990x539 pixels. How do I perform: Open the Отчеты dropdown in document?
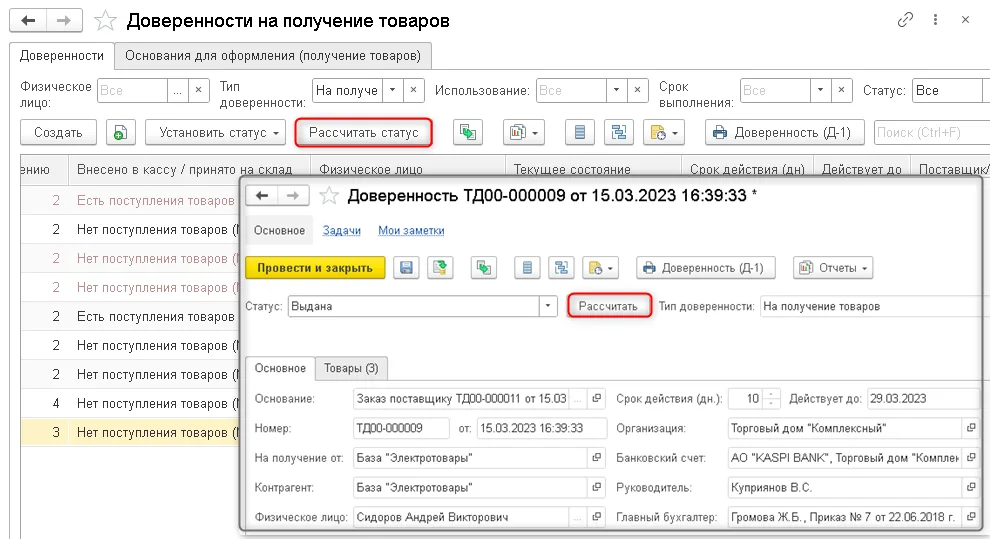coord(833,268)
